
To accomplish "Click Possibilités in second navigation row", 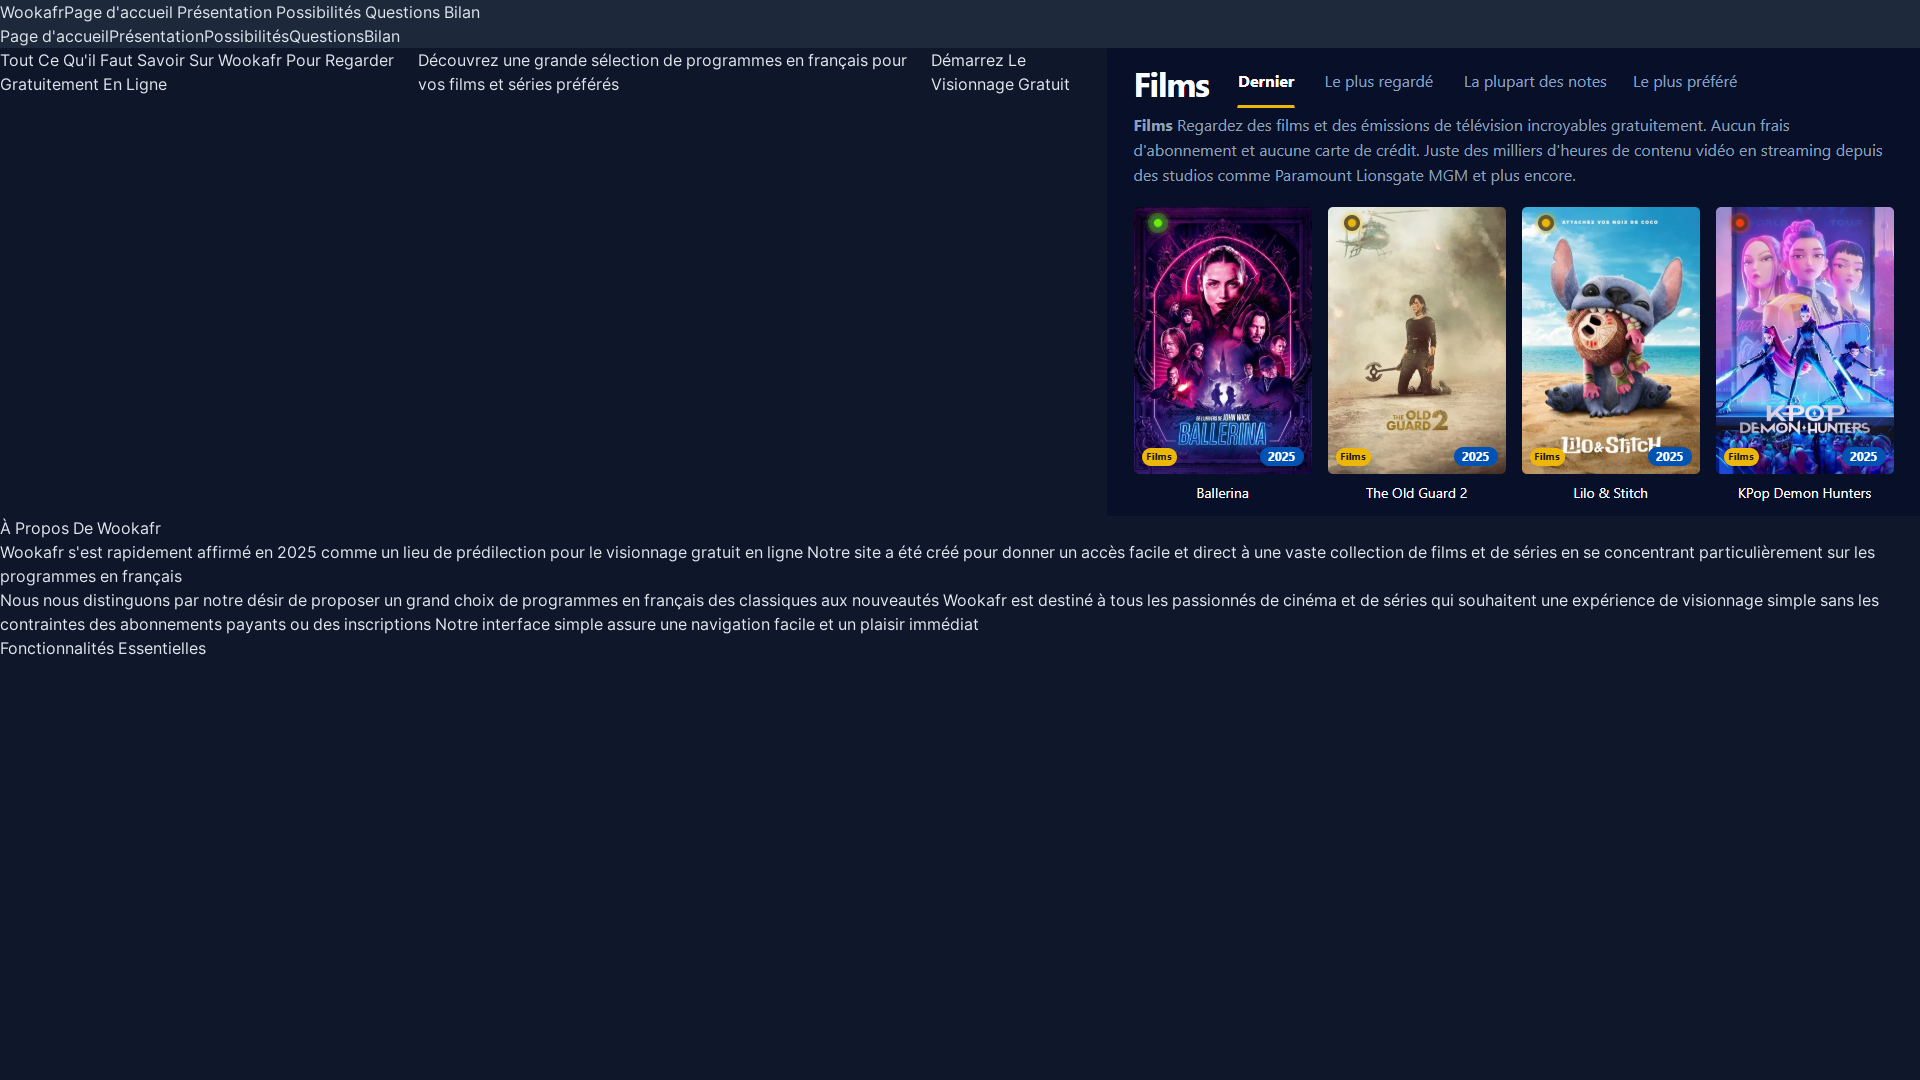I will 246,36.
